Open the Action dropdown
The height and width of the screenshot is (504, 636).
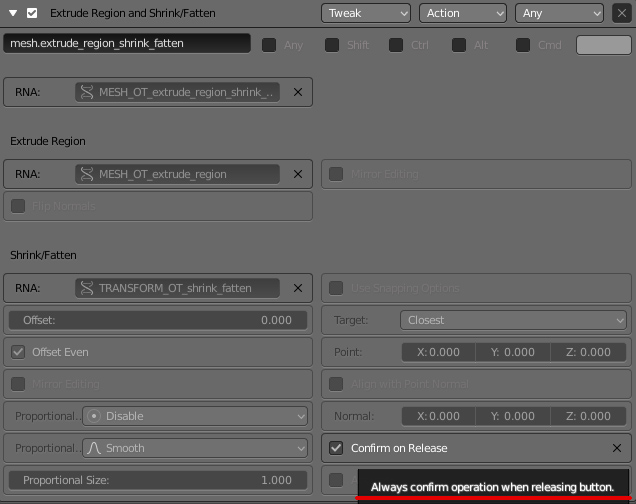click(x=463, y=13)
